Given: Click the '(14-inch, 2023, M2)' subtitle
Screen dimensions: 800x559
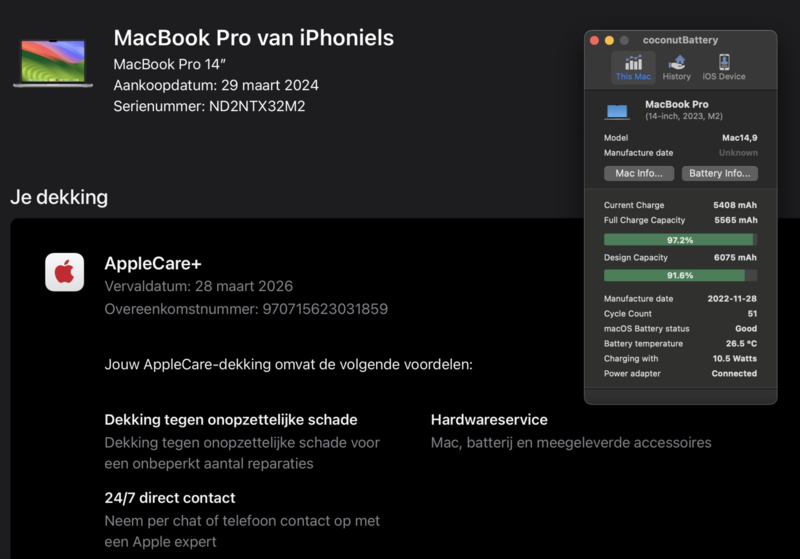Looking at the screenshot, I should coord(684,116).
